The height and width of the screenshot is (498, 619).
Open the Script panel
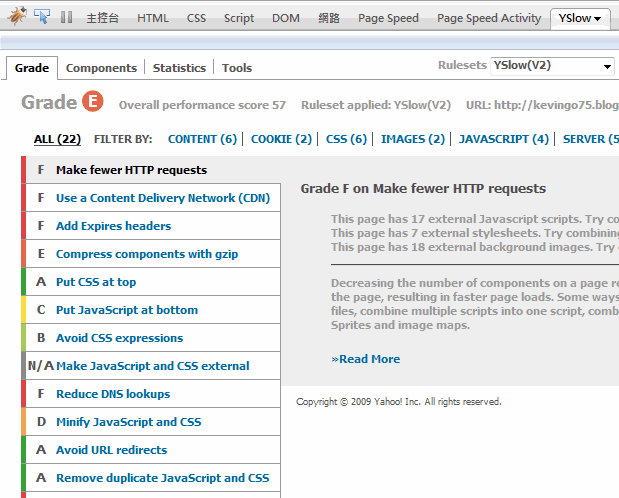pos(239,18)
